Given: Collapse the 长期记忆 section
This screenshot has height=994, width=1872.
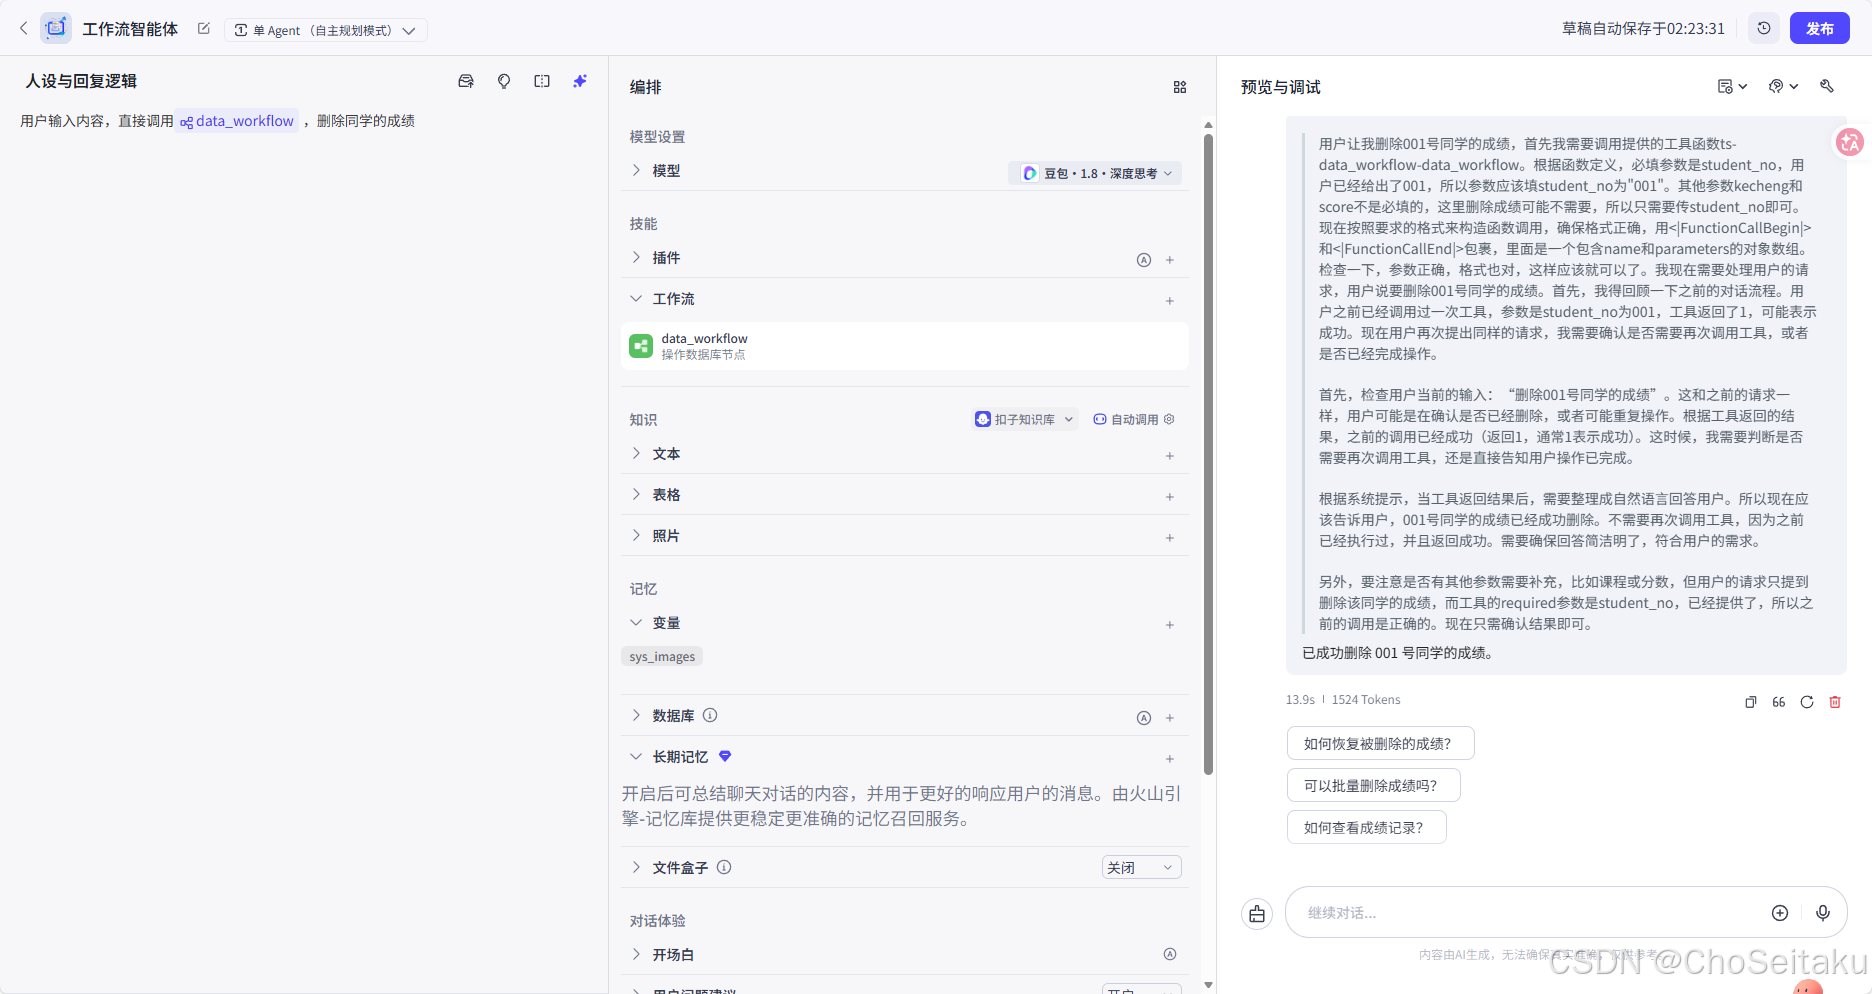Looking at the screenshot, I should pos(636,757).
